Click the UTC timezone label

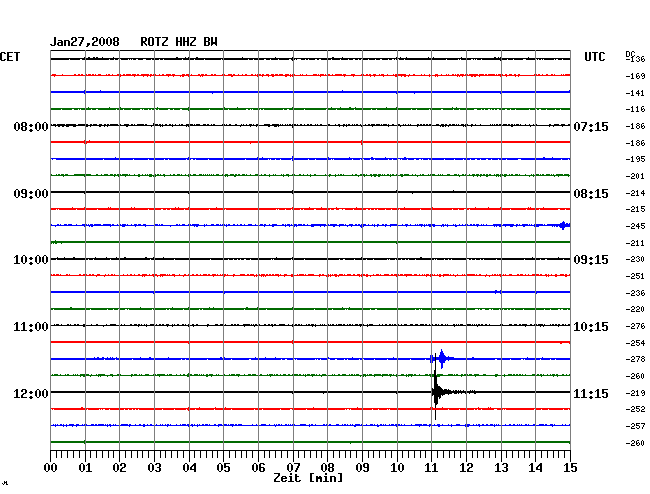point(594,57)
